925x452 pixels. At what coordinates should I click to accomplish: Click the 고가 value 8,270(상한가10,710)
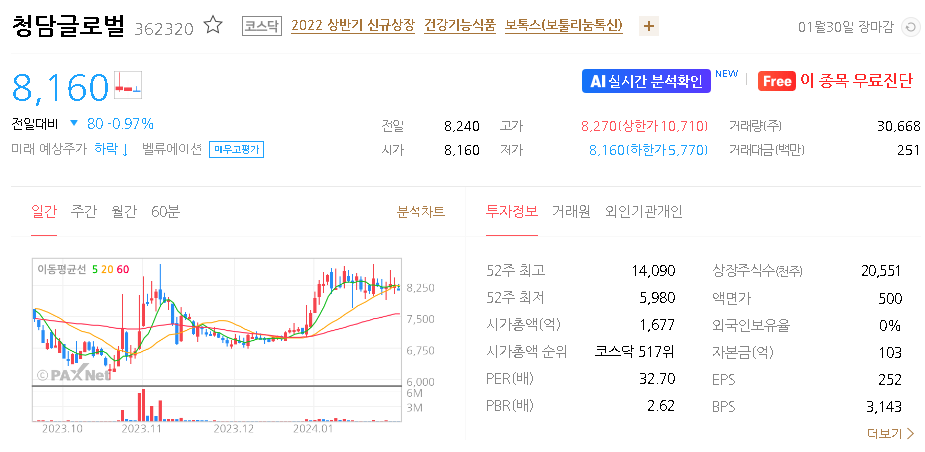pyautogui.click(x=644, y=126)
